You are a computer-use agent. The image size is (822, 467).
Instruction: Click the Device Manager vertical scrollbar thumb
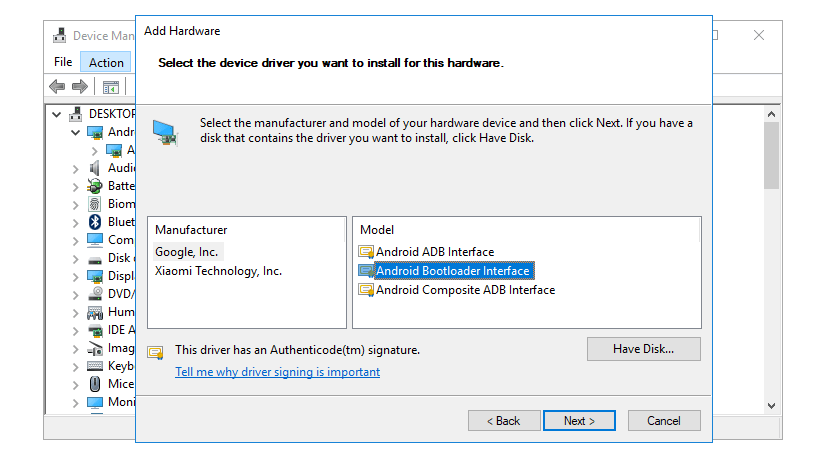[771, 155]
